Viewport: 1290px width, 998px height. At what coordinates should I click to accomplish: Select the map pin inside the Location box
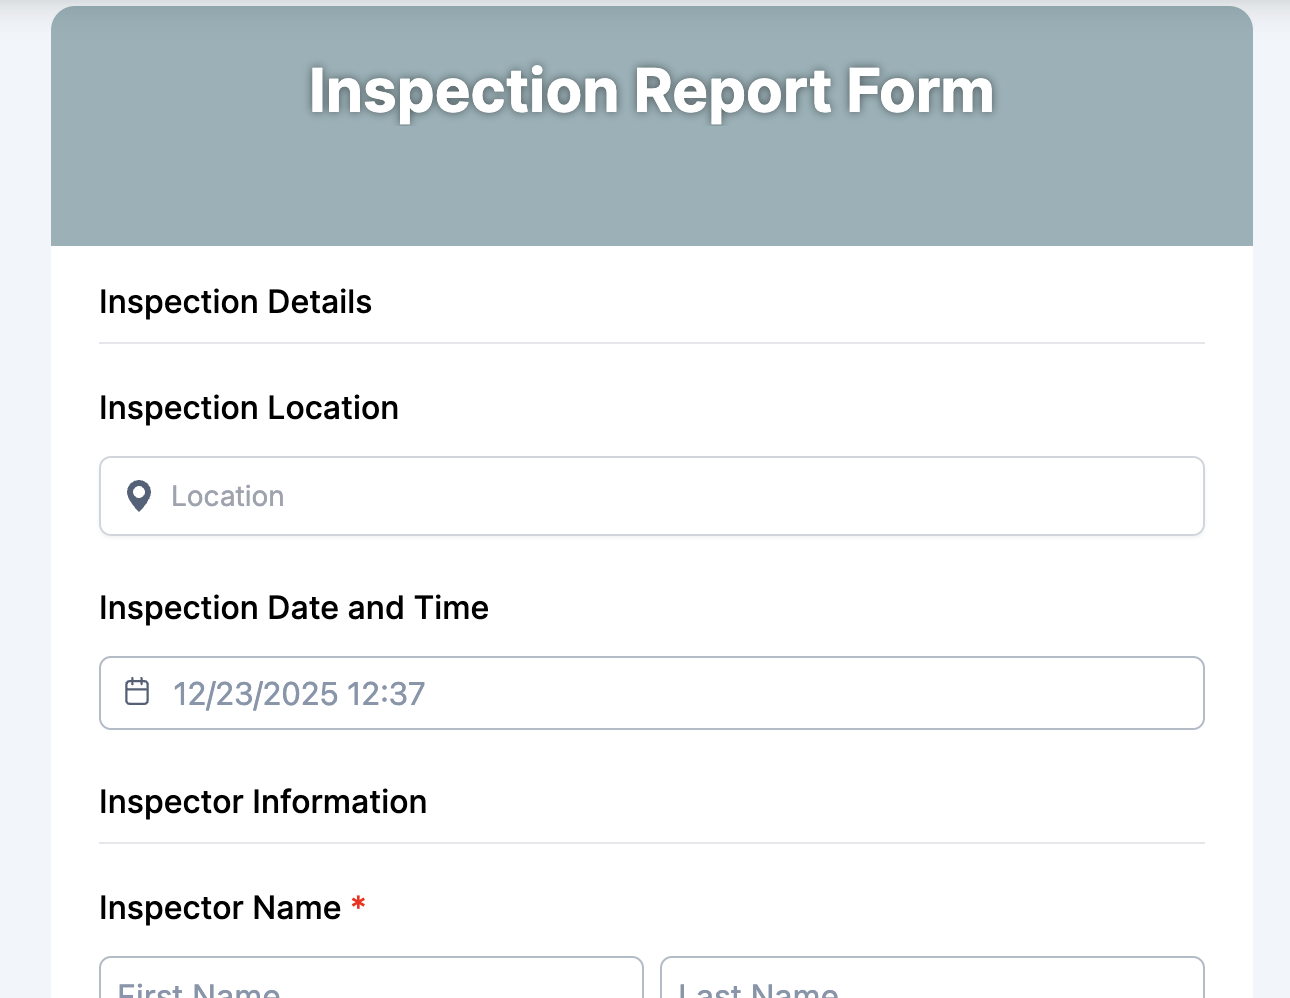(x=138, y=496)
